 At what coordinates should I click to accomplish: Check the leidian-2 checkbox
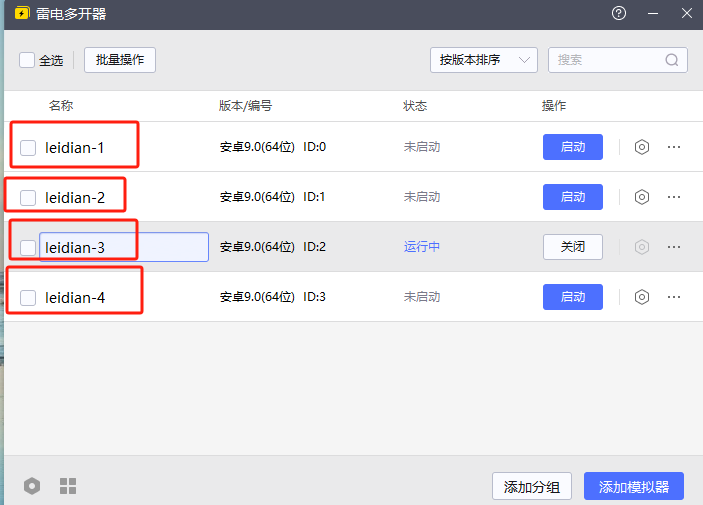(x=28, y=198)
